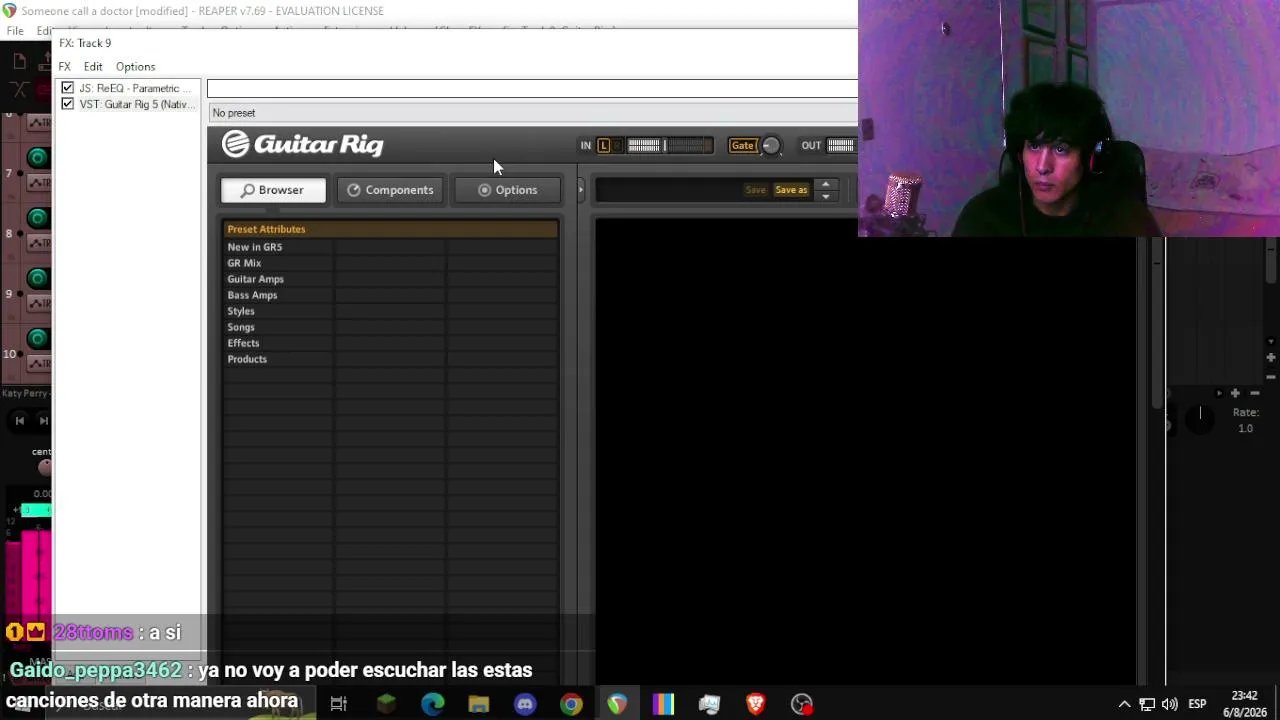The width and height of the screenshot is (1280, 720).
Task: Select 'Bass Amps' preset attribute
Action: point(252,295)
